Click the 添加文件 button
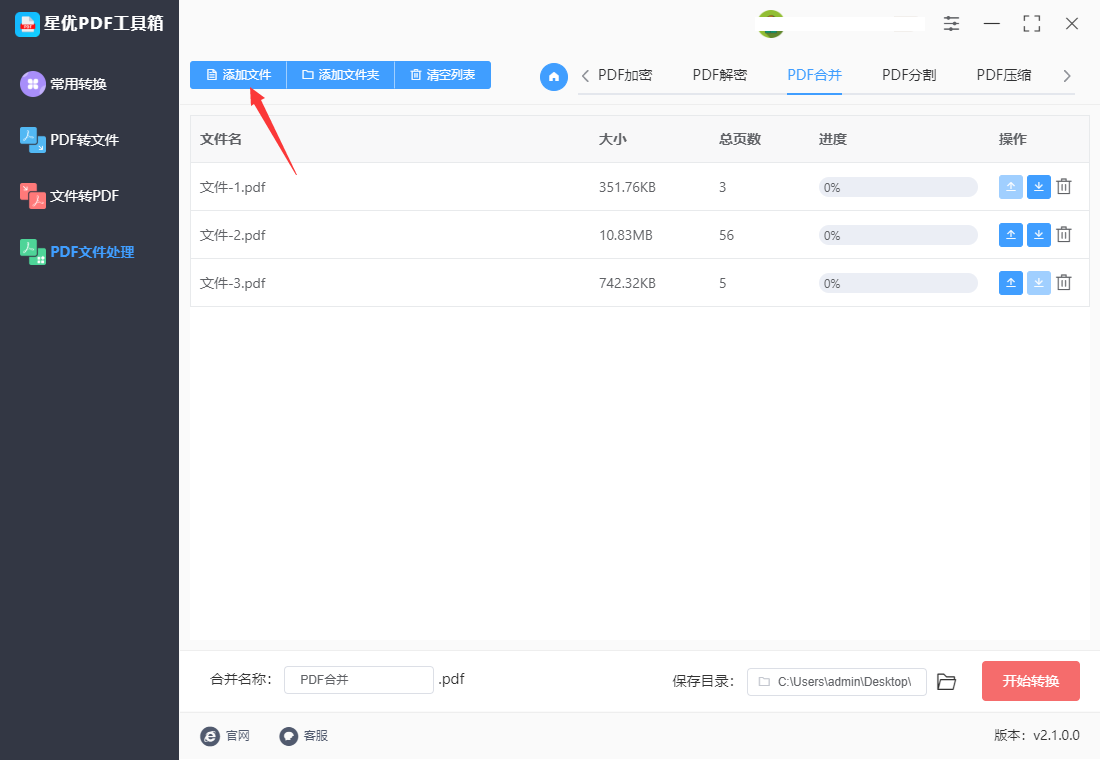The width and height of the screenshot is (1100, 760). pyautogui.click(x=237, y=75)
